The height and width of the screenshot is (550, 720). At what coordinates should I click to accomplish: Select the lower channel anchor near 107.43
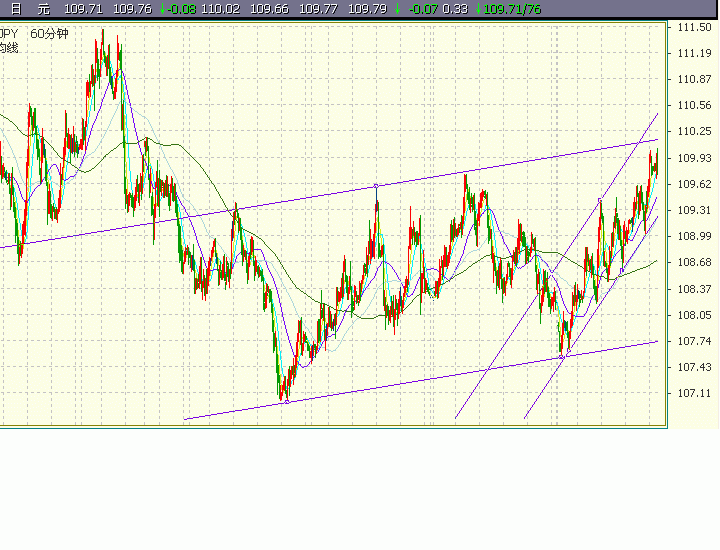tap(562, 357)
